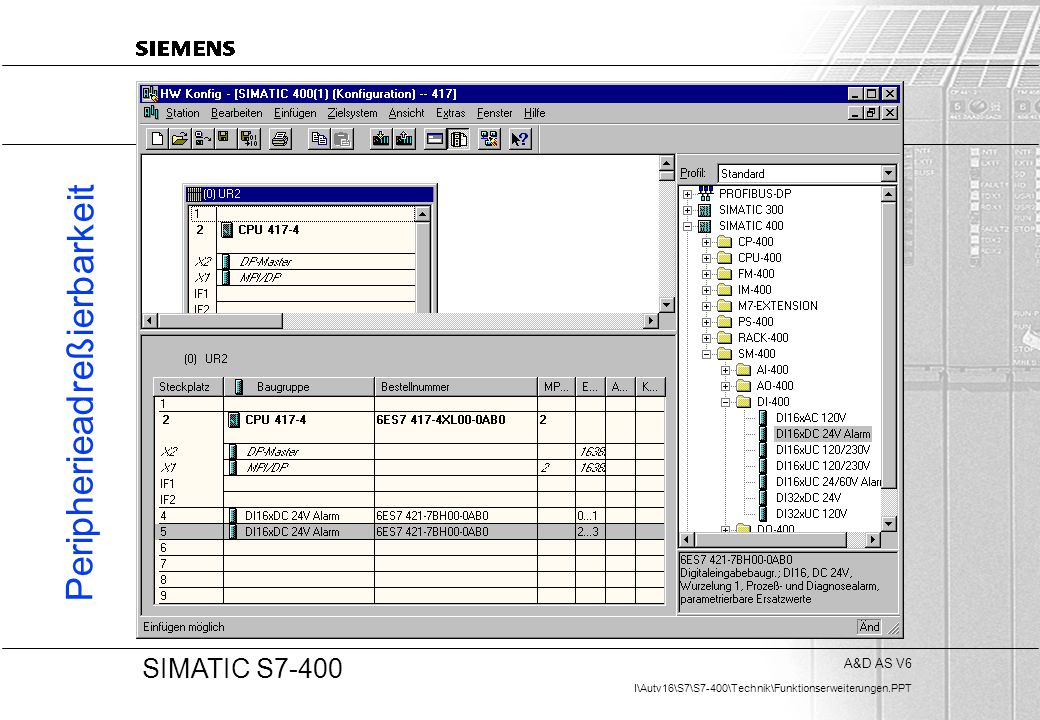Viewport: 1040px width, 720px height.
Task: Create a new station with New icon
Action: click(158, 139)
